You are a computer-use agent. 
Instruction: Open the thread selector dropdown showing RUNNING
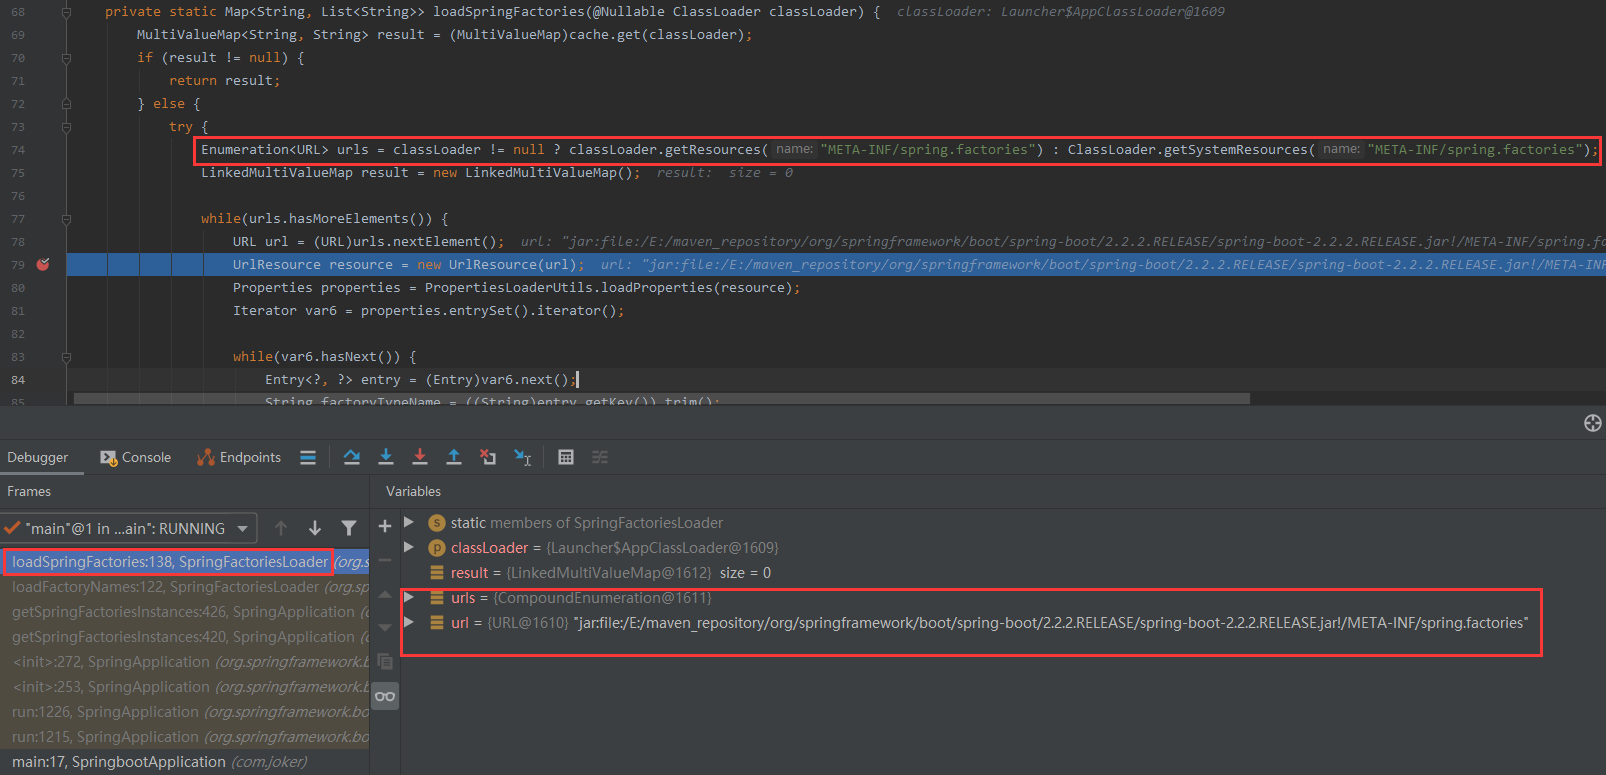tap(129, 528)
